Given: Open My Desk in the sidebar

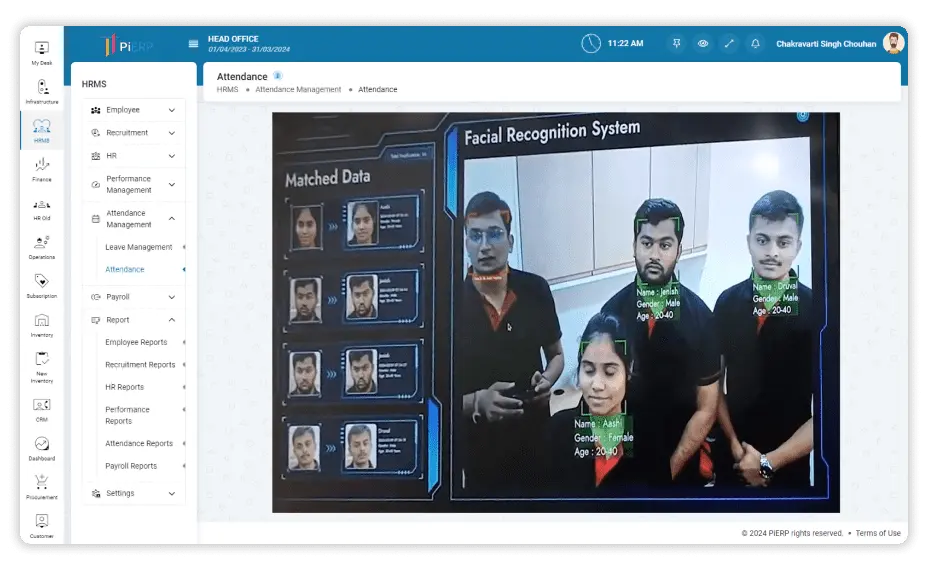Looking at the screenshot, I should pos(41,53).
